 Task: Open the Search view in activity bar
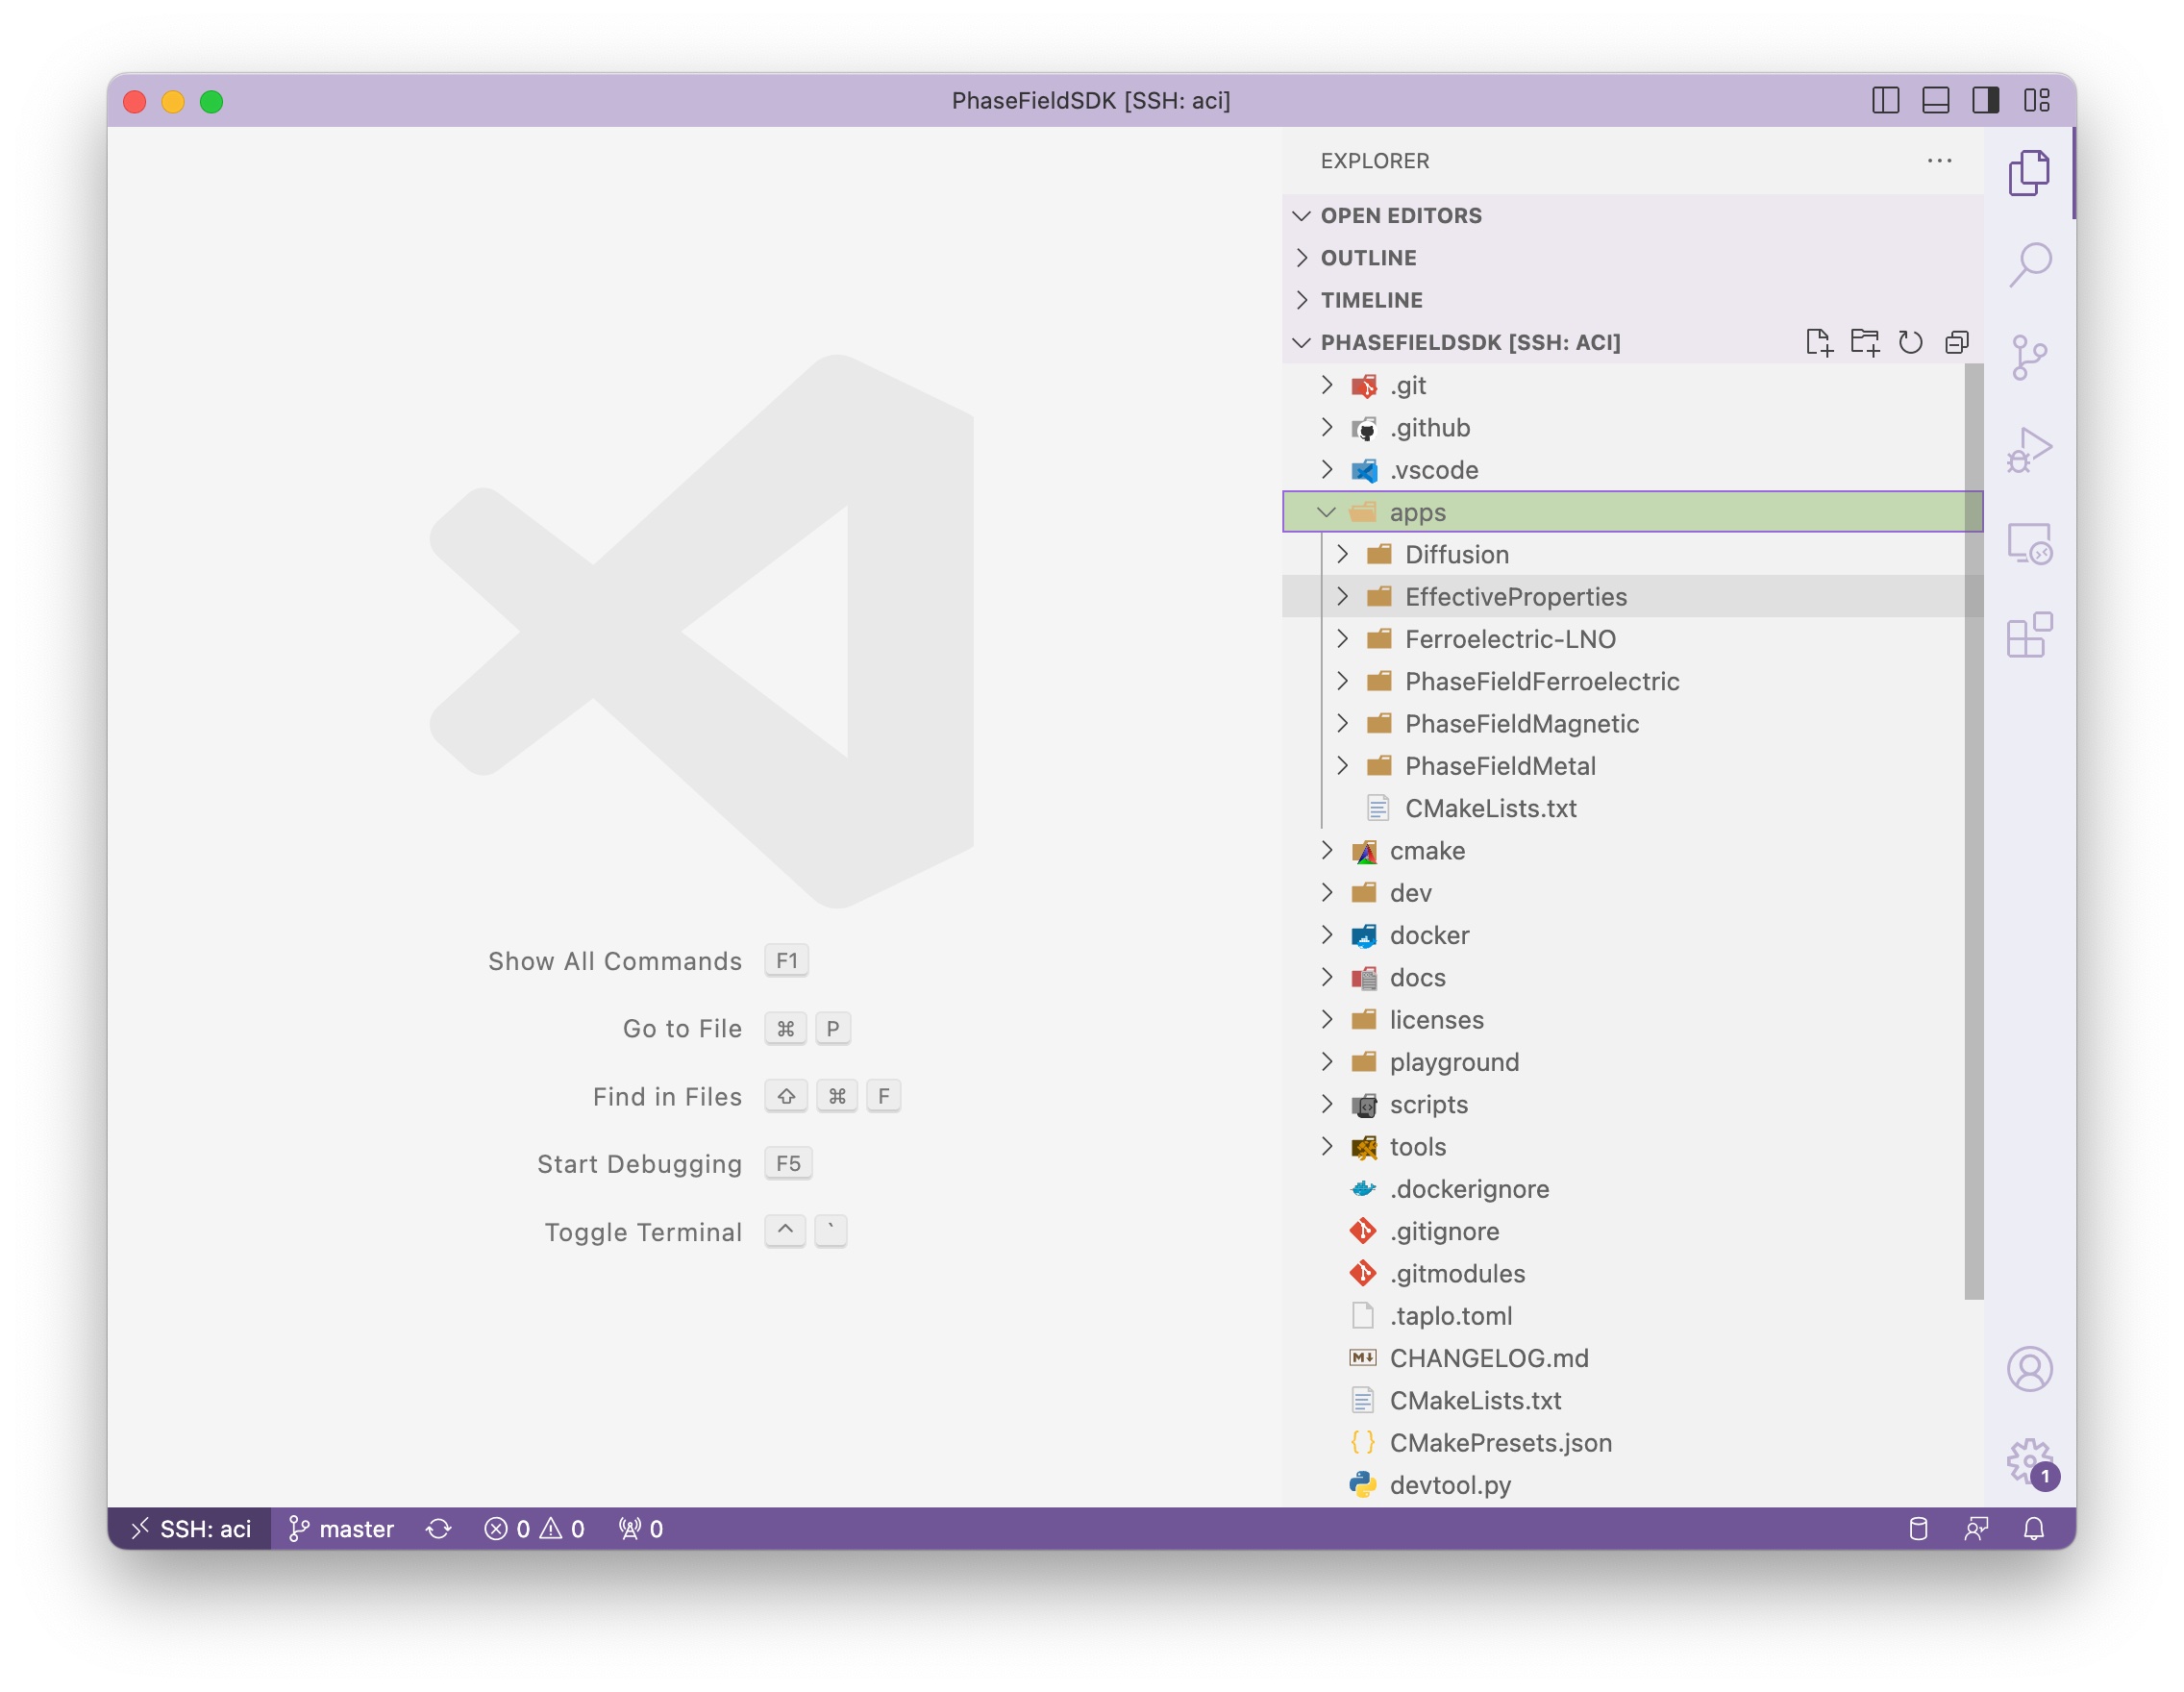2029,264
